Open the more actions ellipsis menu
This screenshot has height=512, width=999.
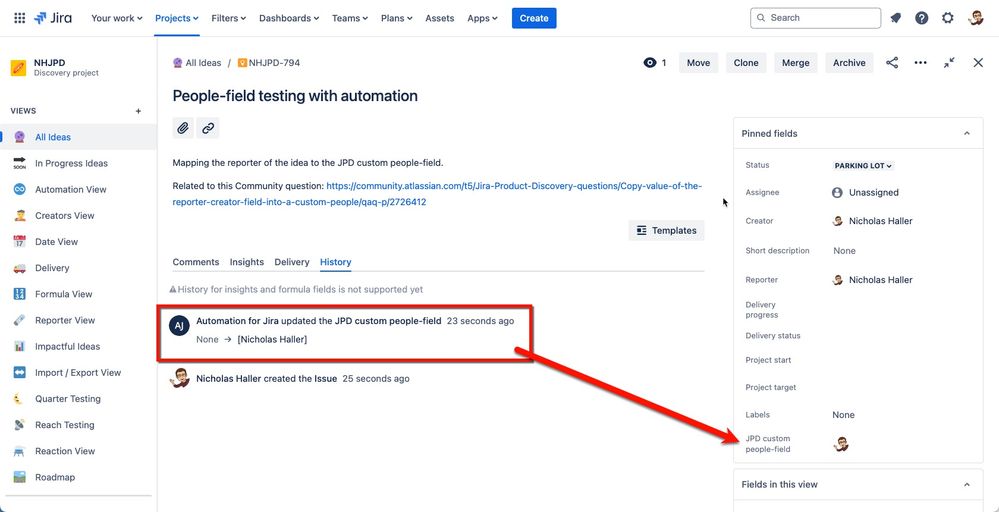tap(921, 62)
